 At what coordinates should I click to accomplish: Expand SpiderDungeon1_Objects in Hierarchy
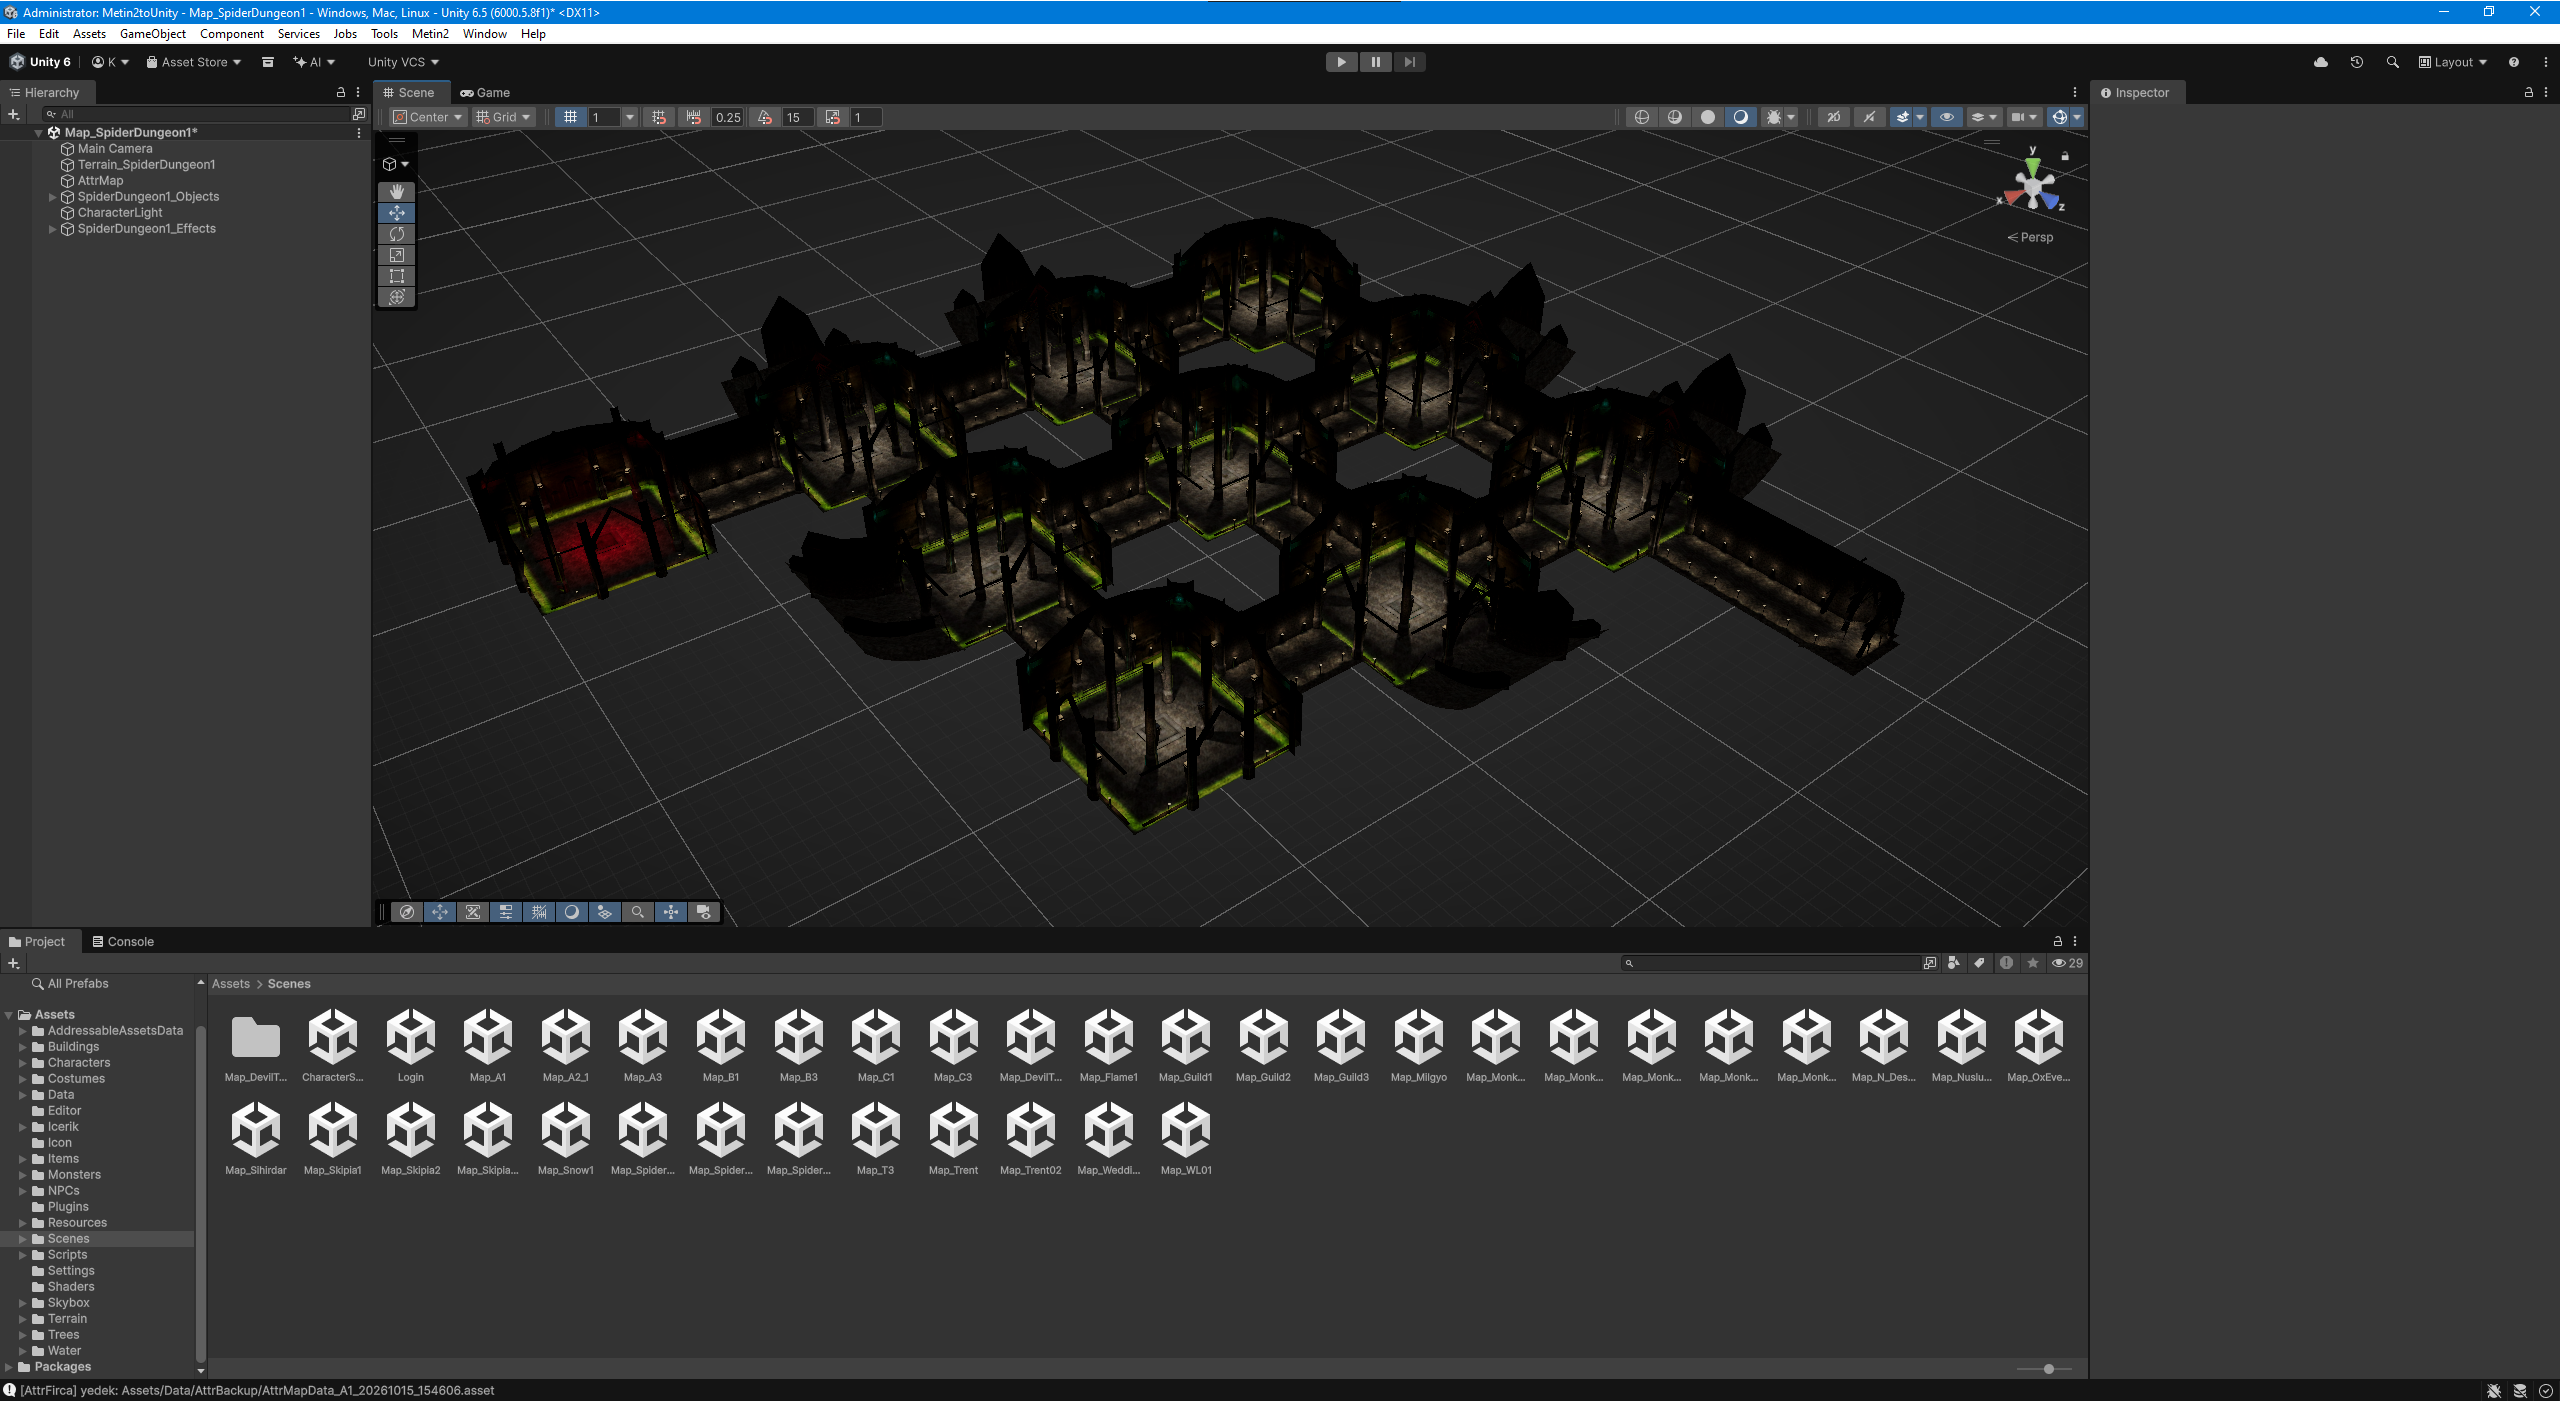(x=53, y=197)
